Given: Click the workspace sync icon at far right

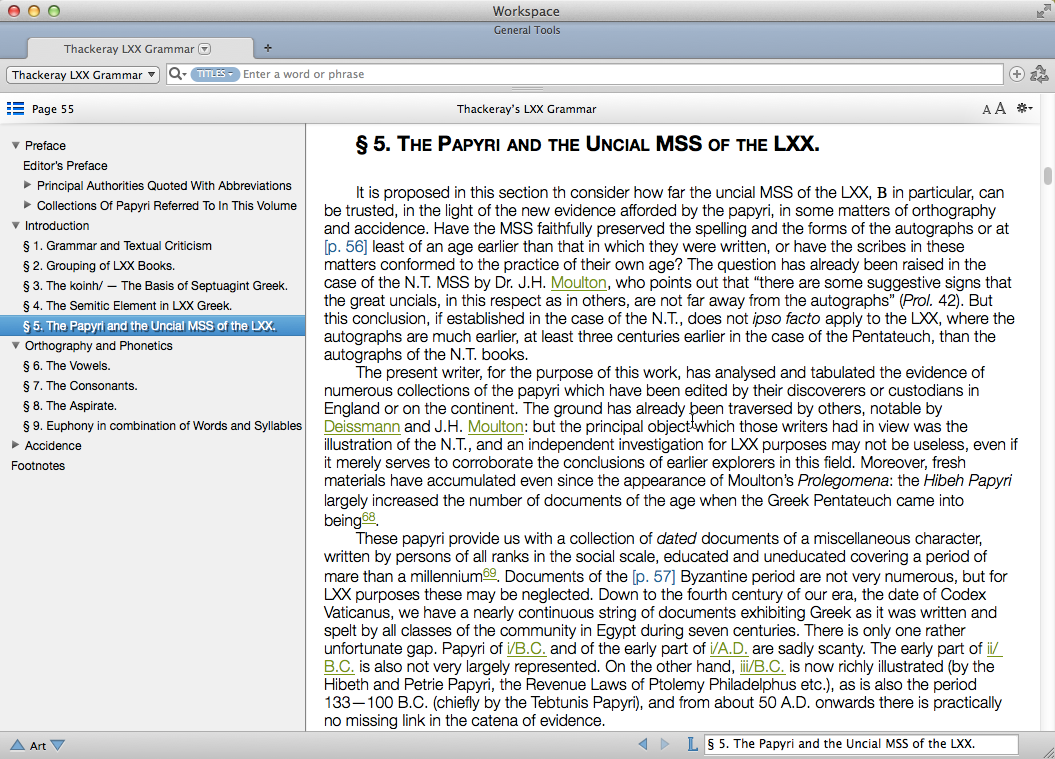Looking at the screenshot, I should point(1039,74).
